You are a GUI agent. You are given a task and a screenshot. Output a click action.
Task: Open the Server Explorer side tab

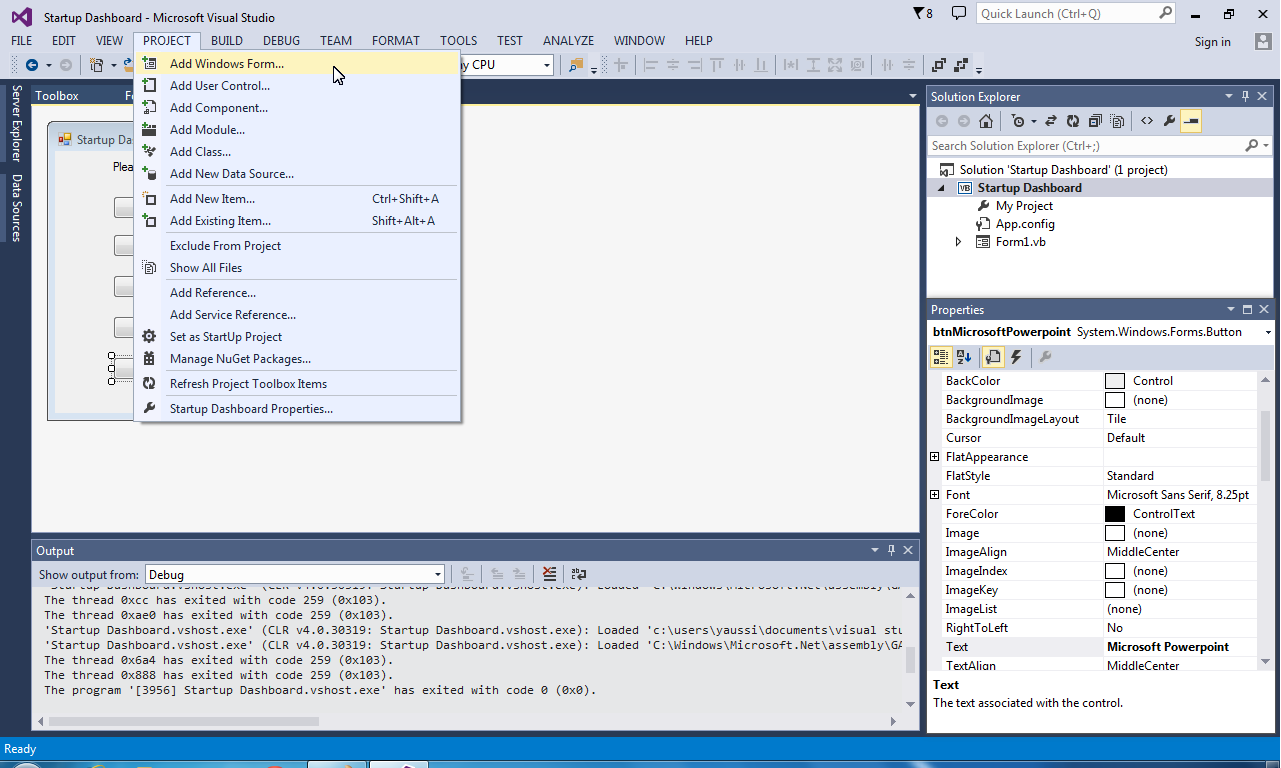16,123
